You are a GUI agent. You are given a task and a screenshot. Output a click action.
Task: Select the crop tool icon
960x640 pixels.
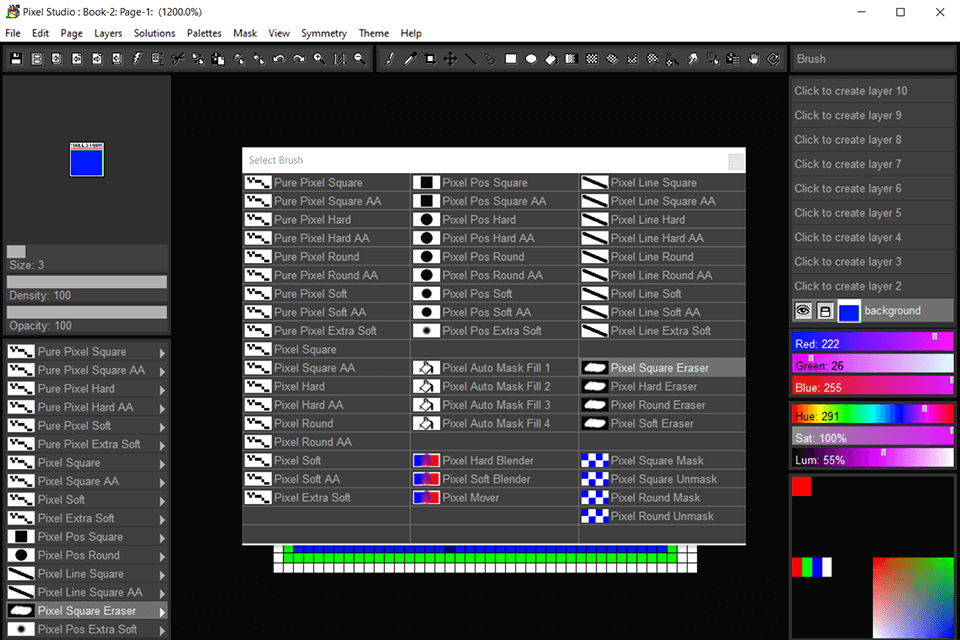tap(430, 59)
